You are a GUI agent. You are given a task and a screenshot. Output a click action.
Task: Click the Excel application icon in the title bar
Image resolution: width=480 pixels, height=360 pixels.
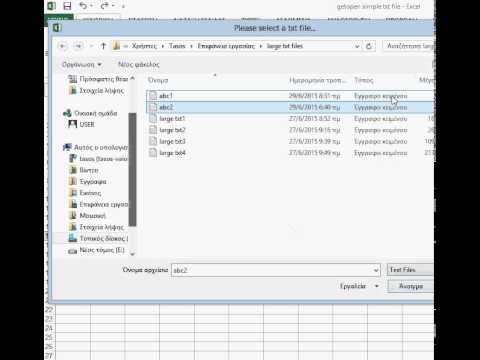(x=51, y=6)
